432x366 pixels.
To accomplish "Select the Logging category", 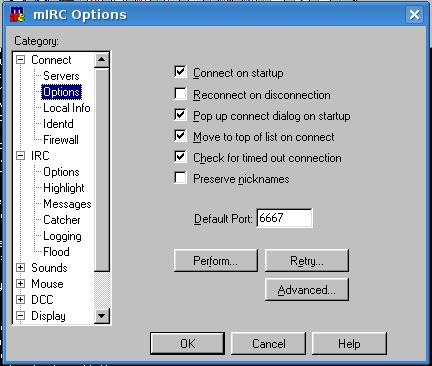I will [x=62, y=236].
